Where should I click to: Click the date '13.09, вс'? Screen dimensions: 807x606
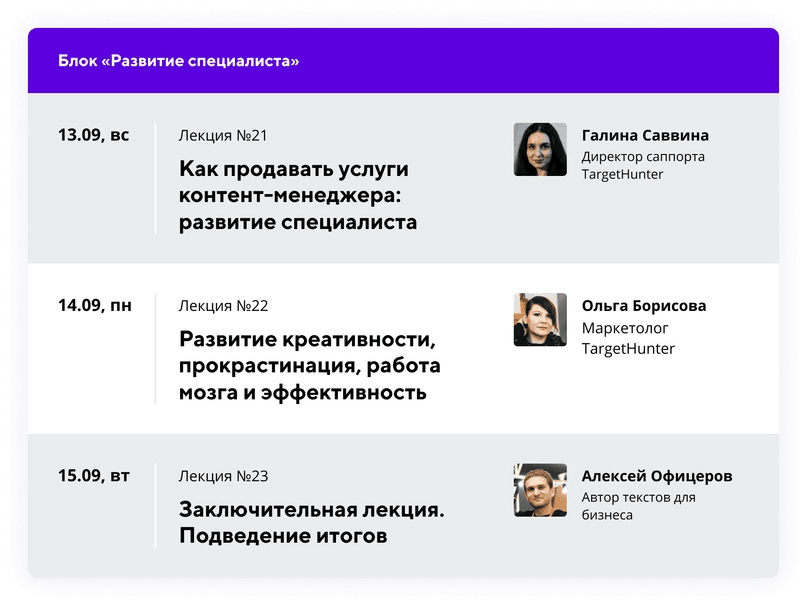click(93, 135)
